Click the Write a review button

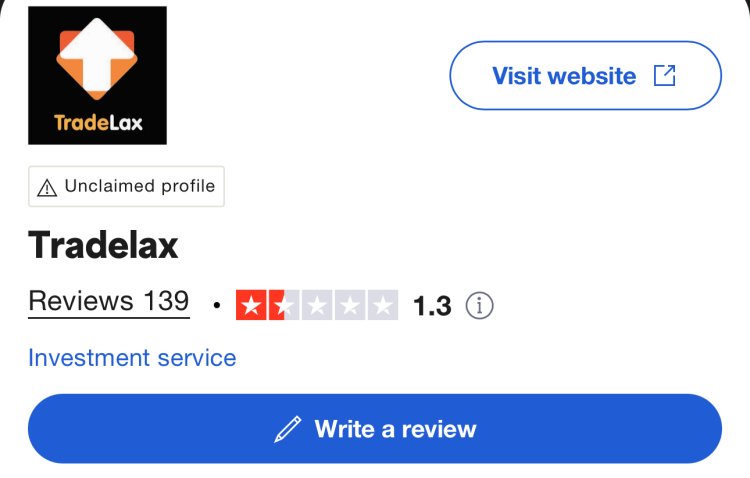375,429
